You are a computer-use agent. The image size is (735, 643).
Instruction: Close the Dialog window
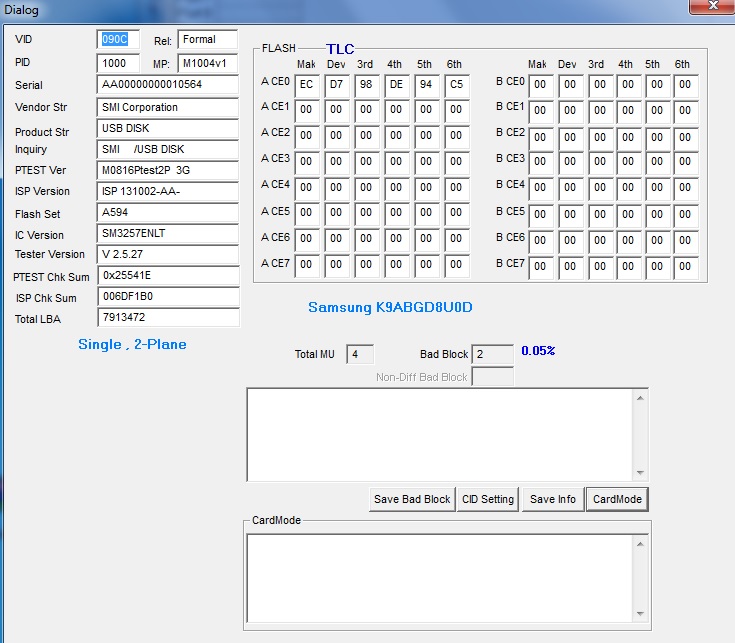(x=712, y=6)
